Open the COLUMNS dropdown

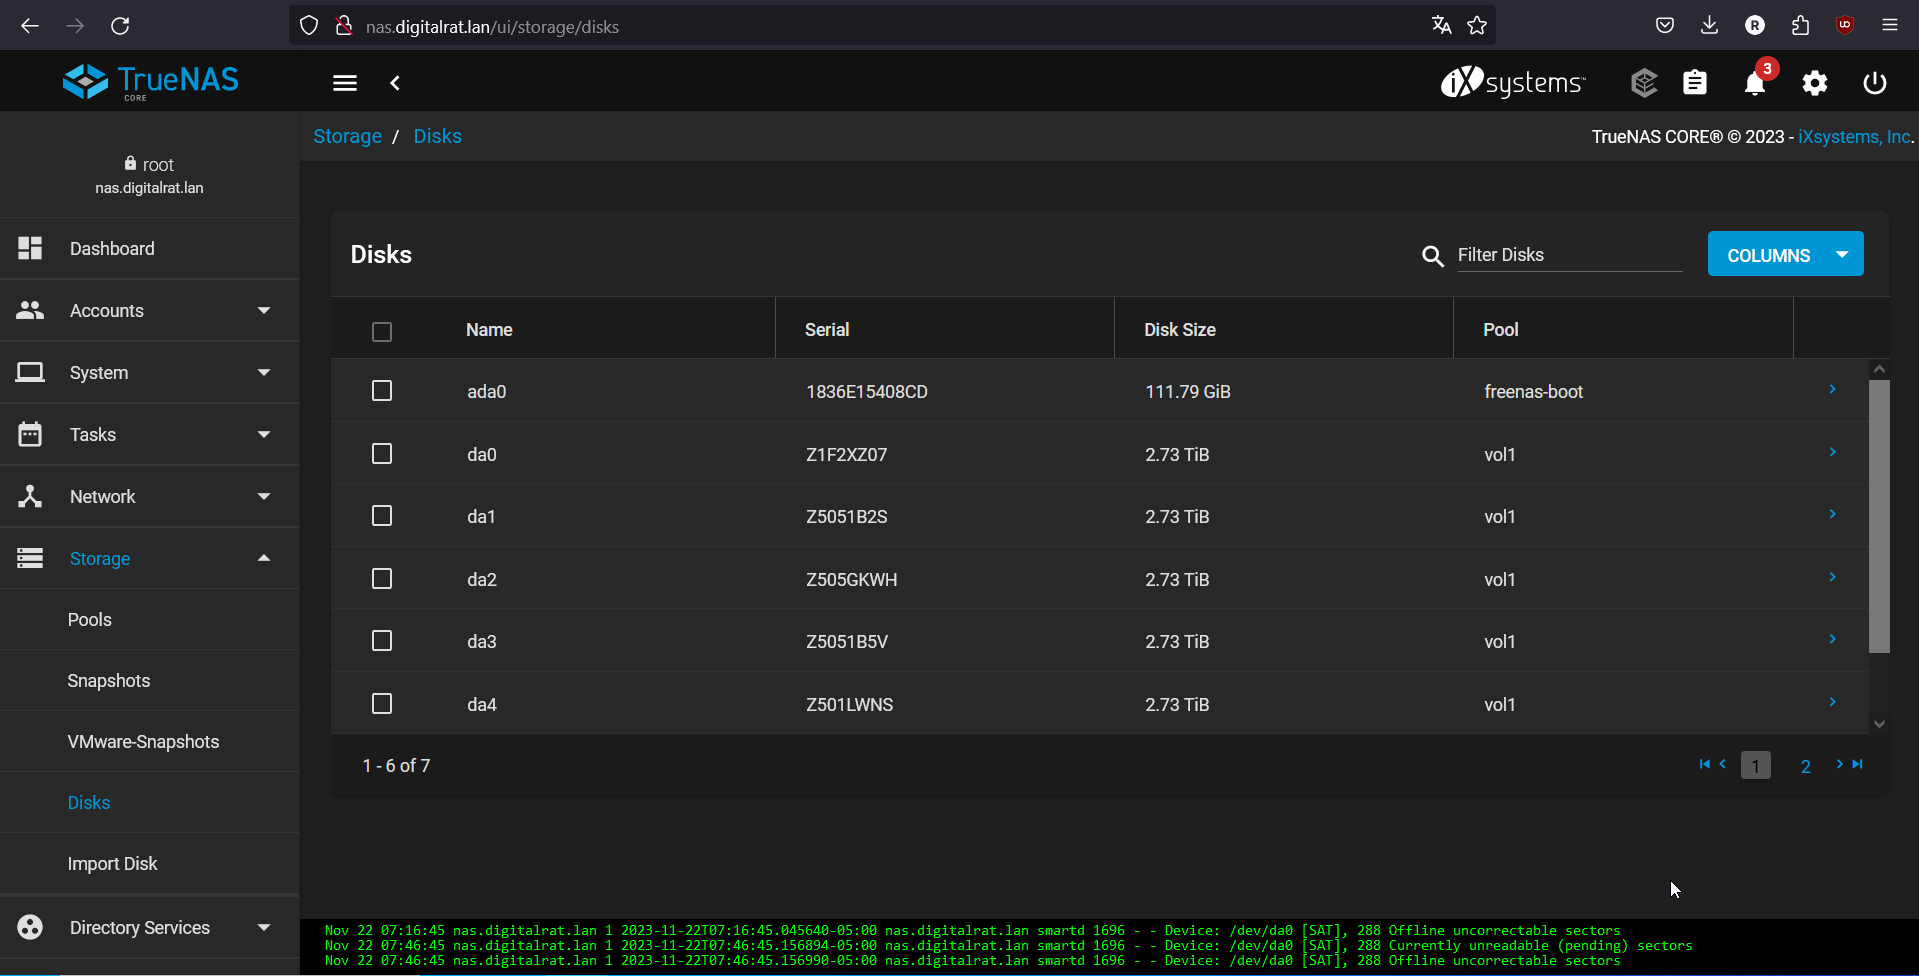1784,255
